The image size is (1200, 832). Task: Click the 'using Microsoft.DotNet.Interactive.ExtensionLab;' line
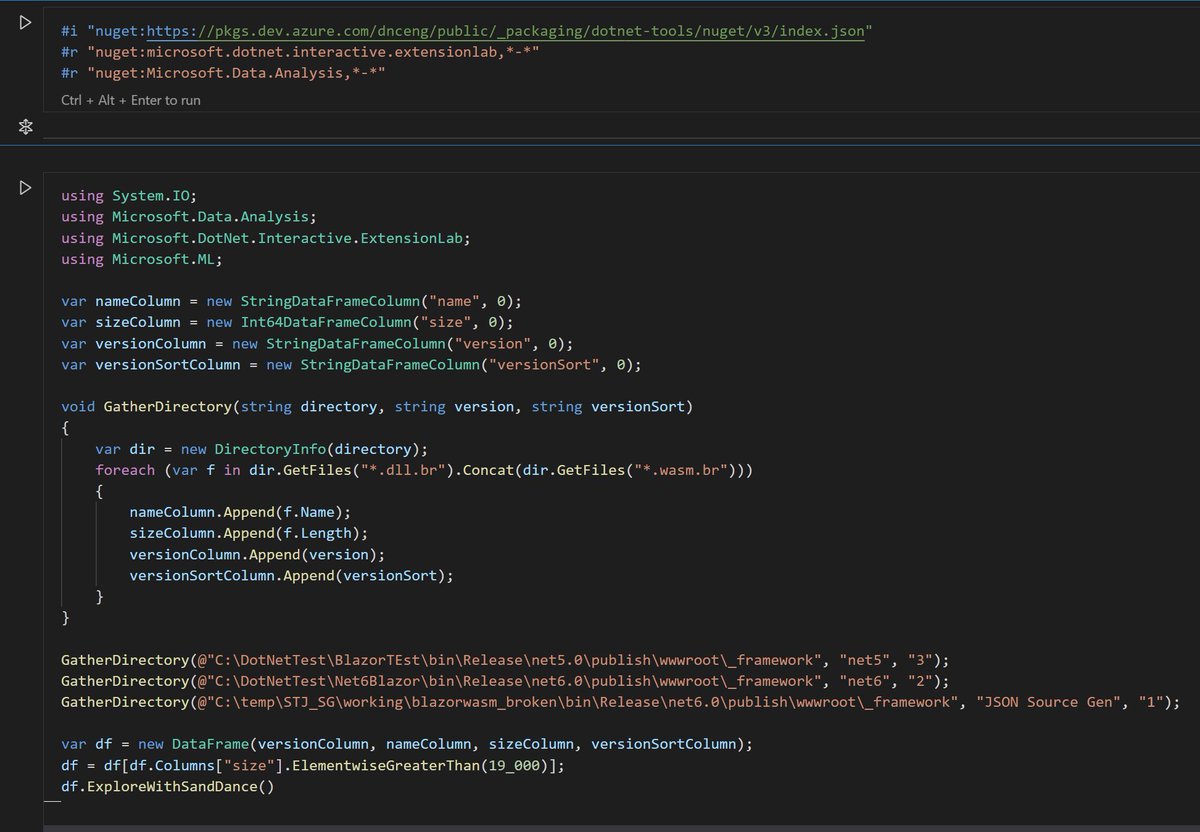265,238
